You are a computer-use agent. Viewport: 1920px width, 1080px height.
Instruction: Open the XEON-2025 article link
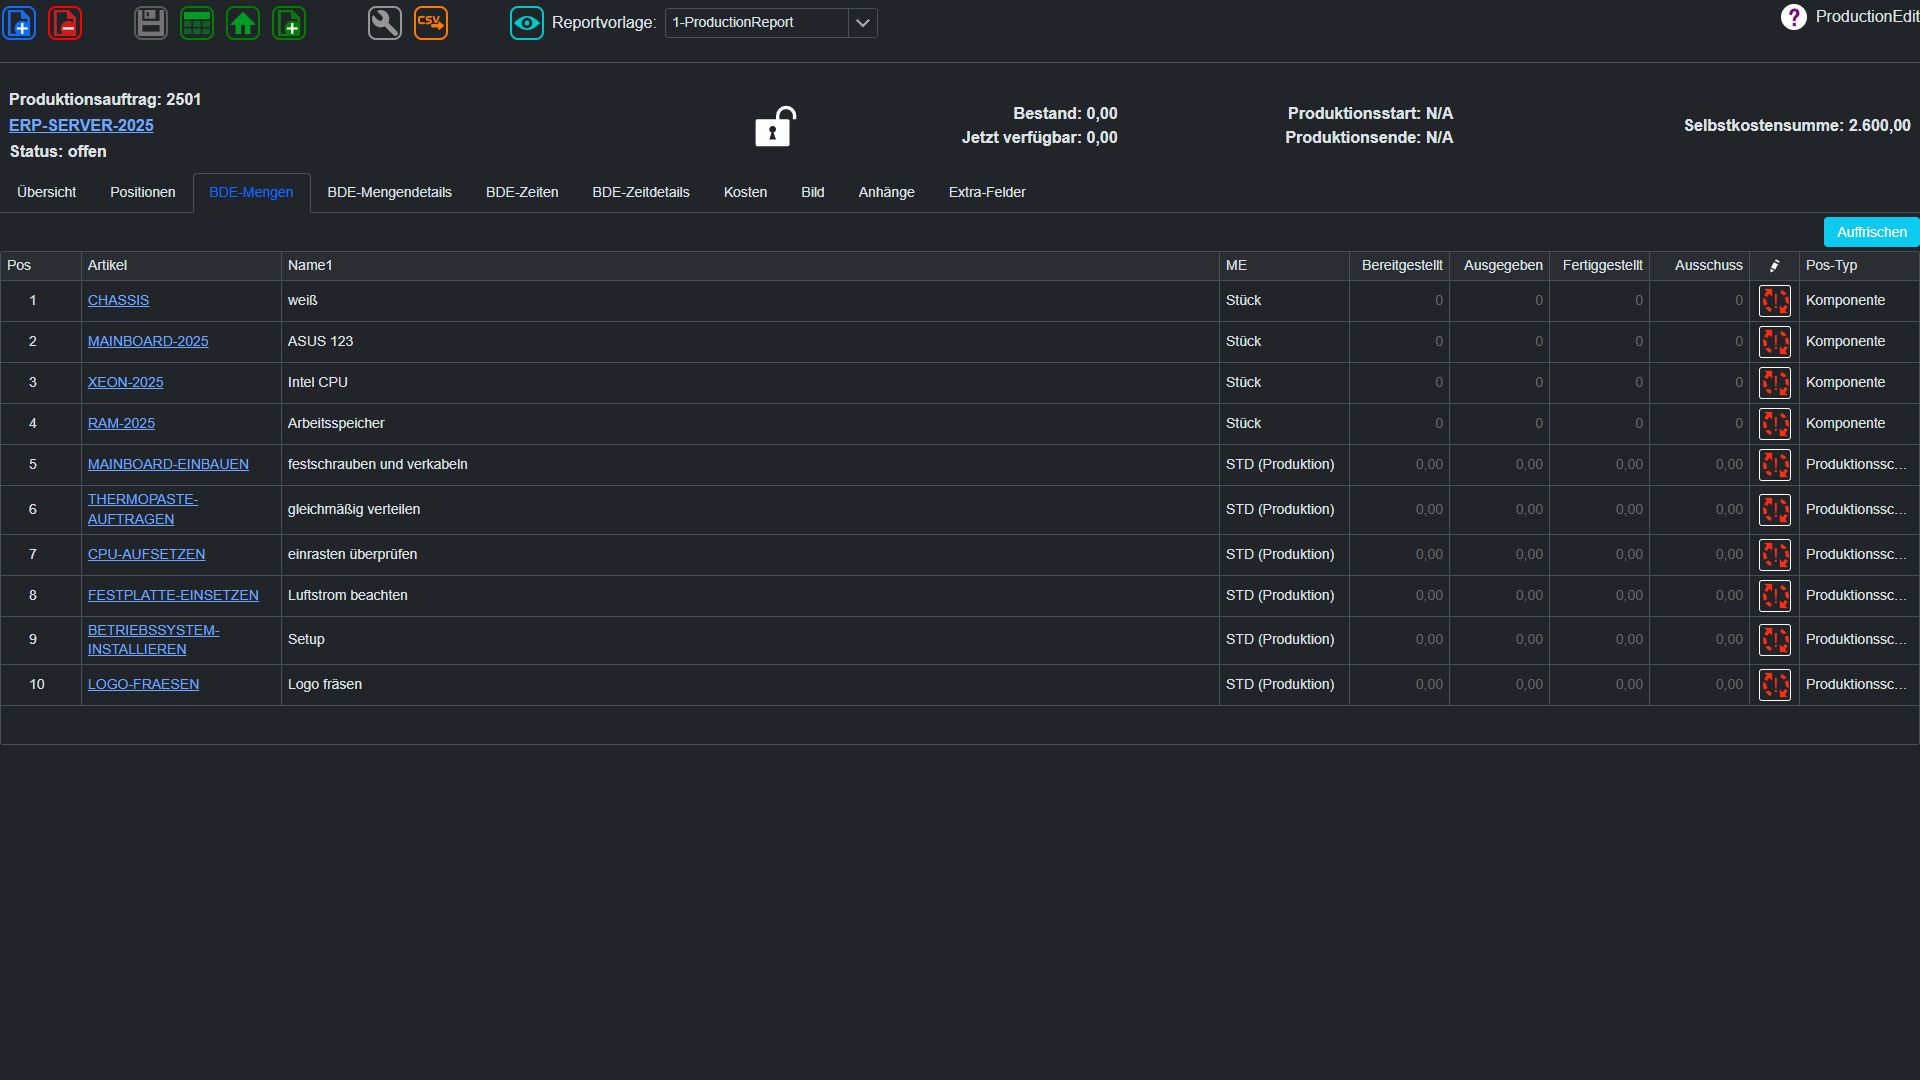tap(125, 382)
